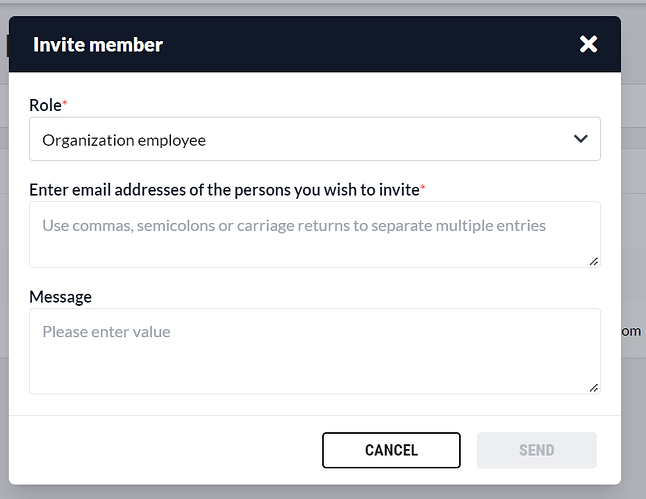The height and width of the screenshot is (499, 646).
Task: Click the chevron arrow in Role field
Action: tap(581, 140)
